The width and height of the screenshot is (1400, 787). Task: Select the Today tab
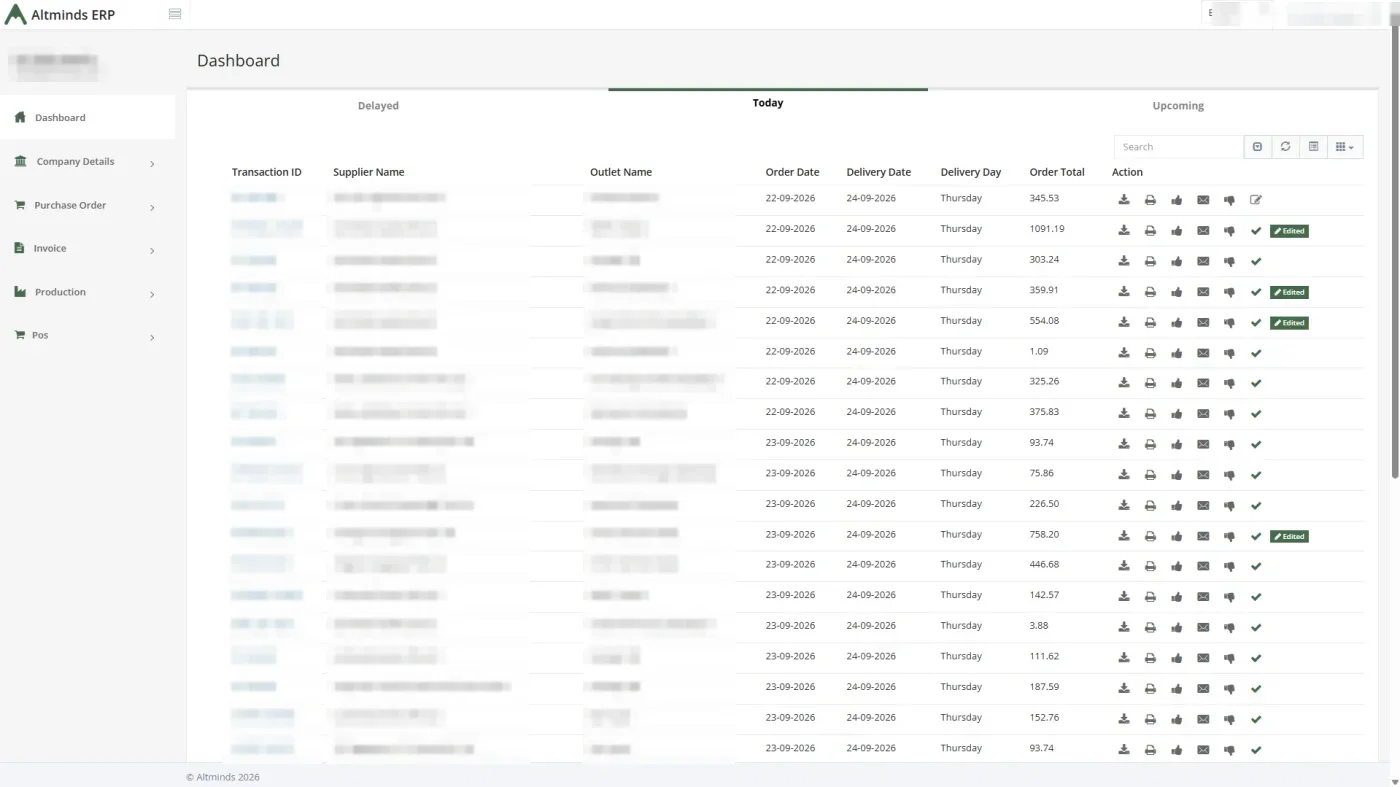[x=768, y=103]
